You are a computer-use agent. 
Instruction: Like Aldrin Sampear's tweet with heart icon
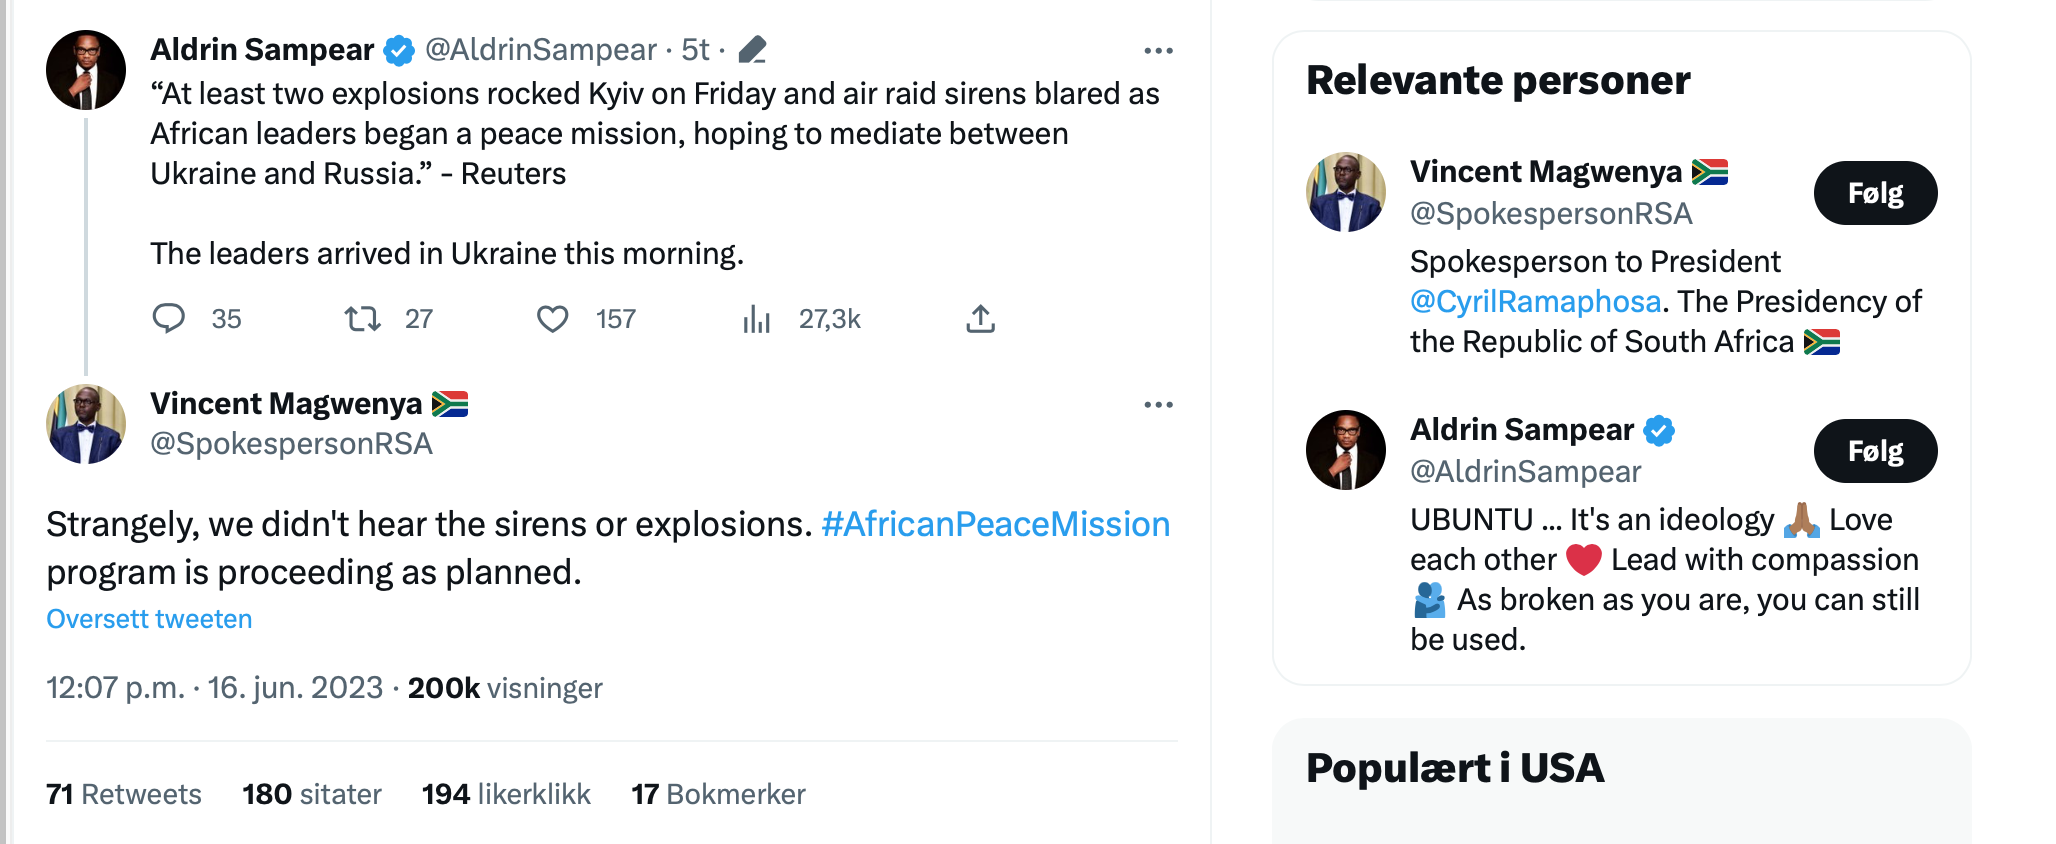click(552, 319)
